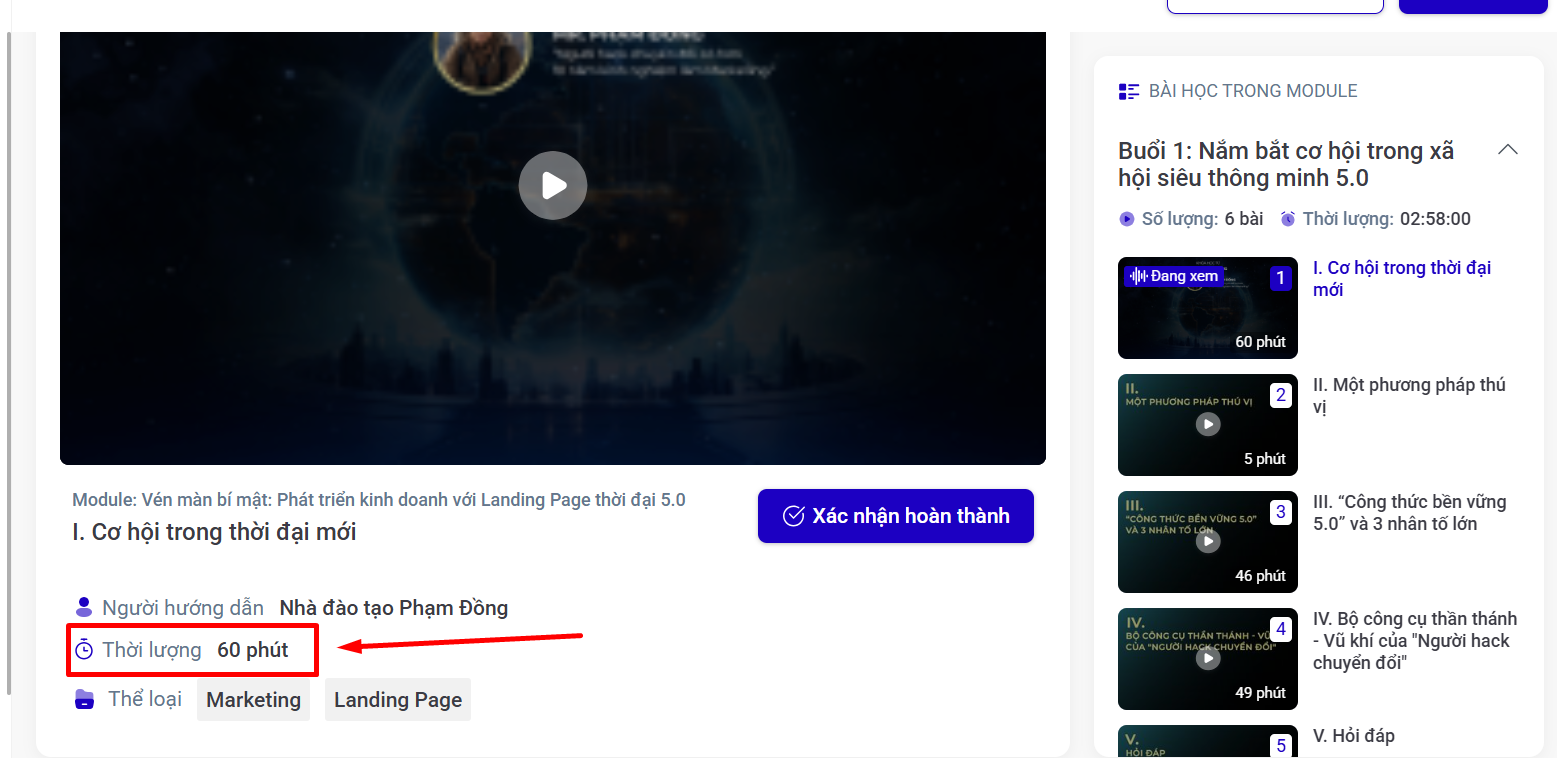This screenshot has height=758, width=1557.
Task: Click the lesson title below the video player
Action: tap(214, 532)
